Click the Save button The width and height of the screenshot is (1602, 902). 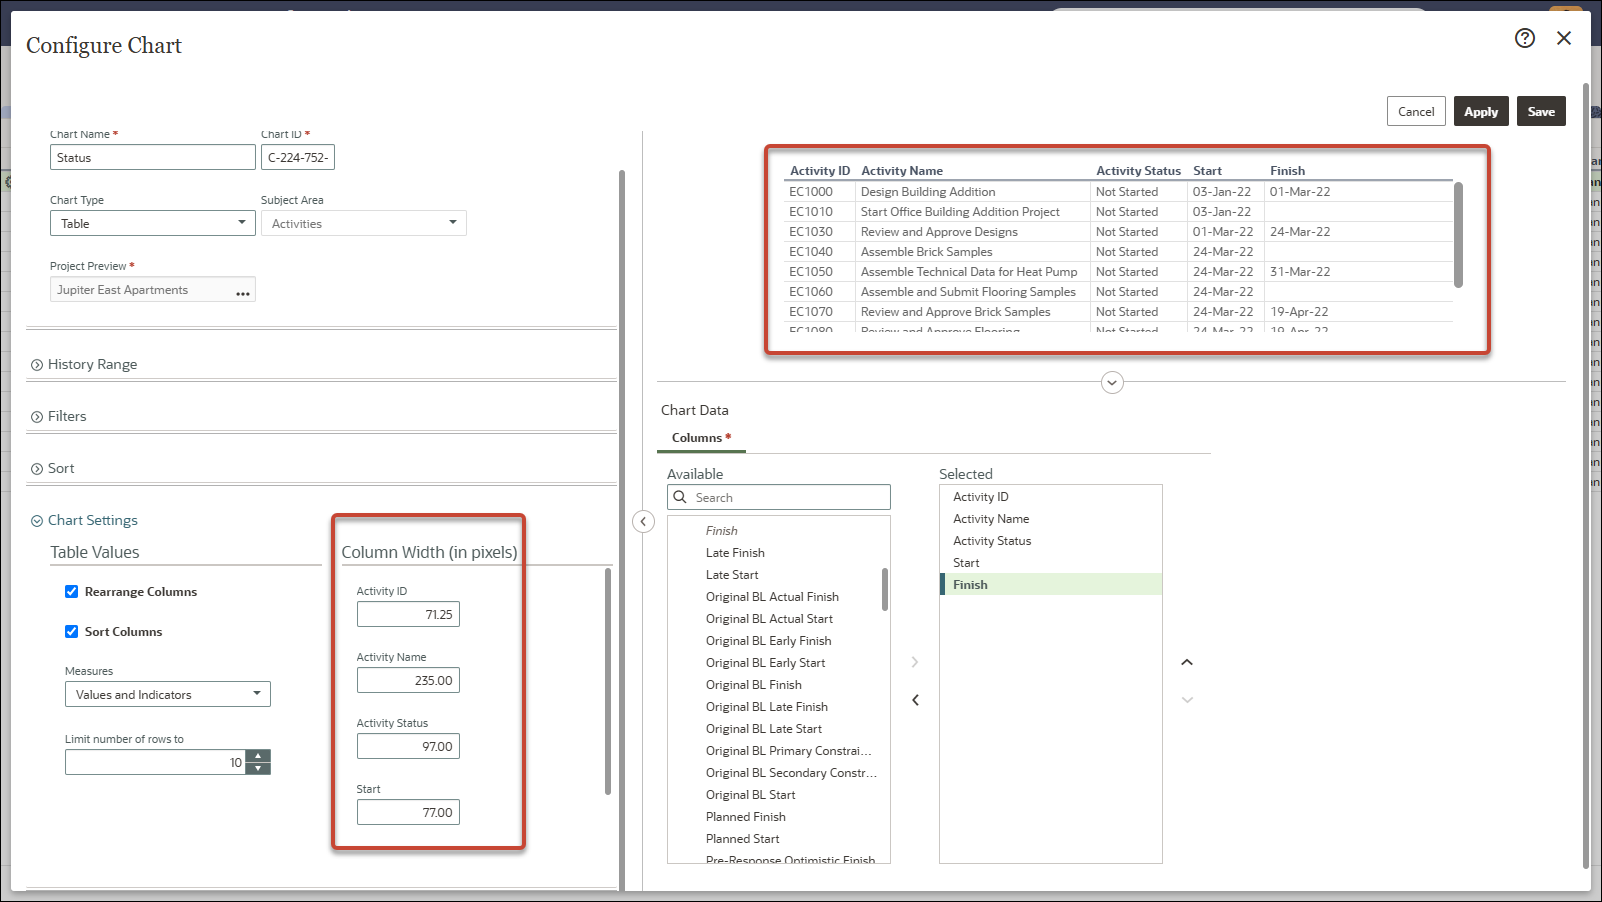pos(1541,111)
